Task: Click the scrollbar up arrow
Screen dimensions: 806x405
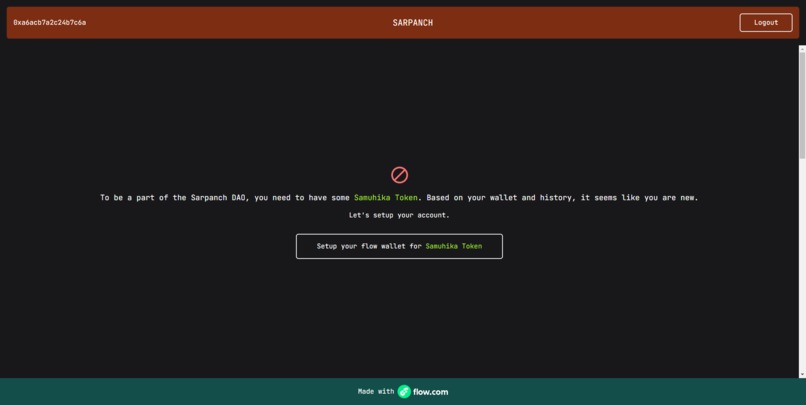Action: click(x=802, y=49)
